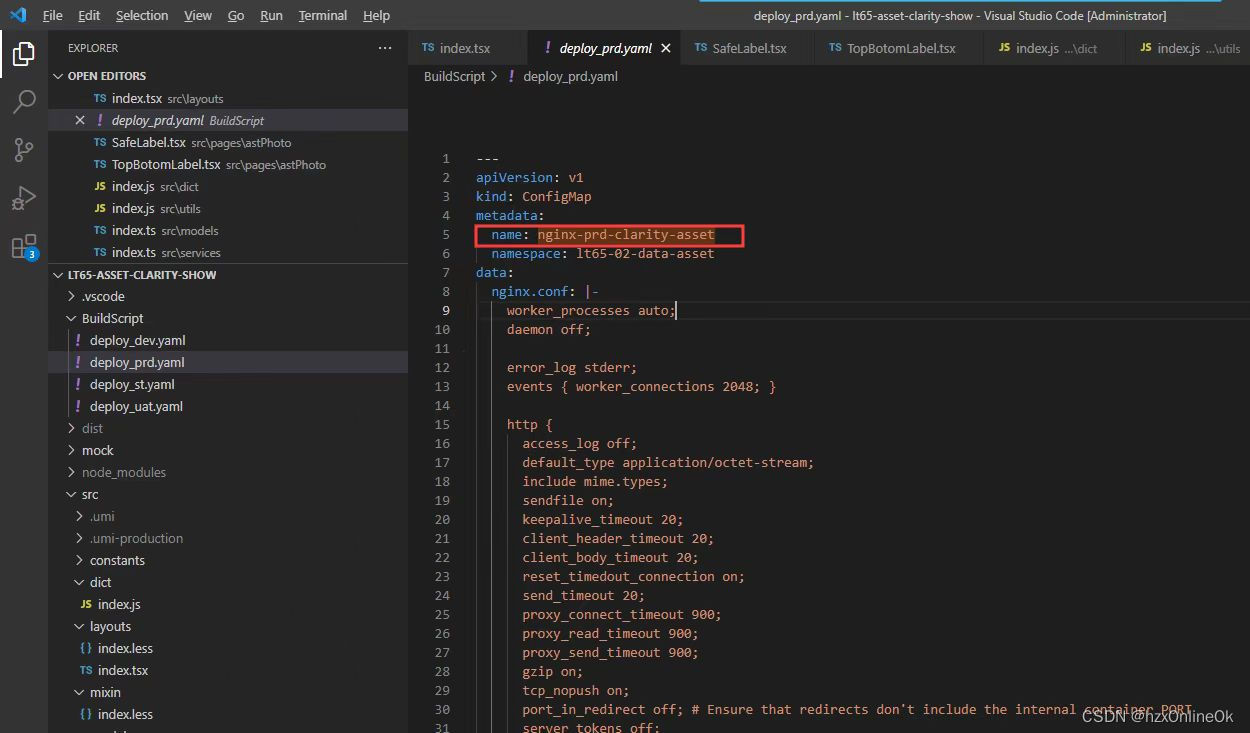Open the Search view icon
This screenshot has height=733, width=1250.
point(24,102)
